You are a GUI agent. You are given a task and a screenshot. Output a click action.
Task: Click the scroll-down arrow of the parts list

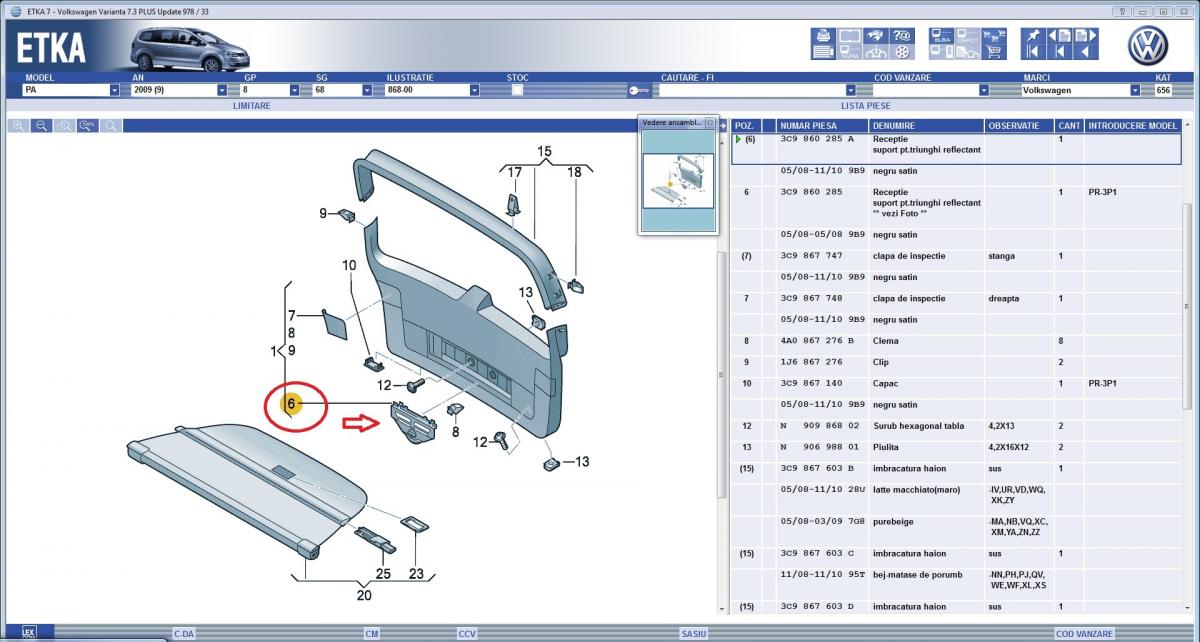pyautogui.click(x=1188, y=606)
